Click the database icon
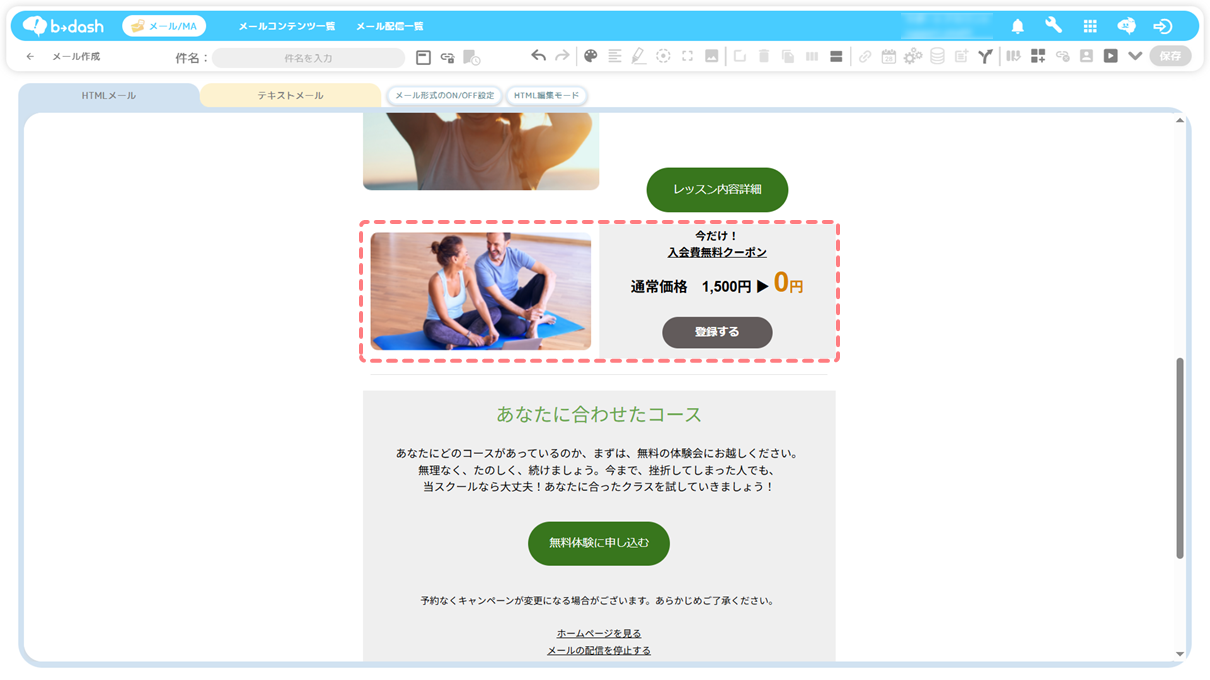Screen dimensions: 1210x680 pyautogui.click(x=937, y=56)
